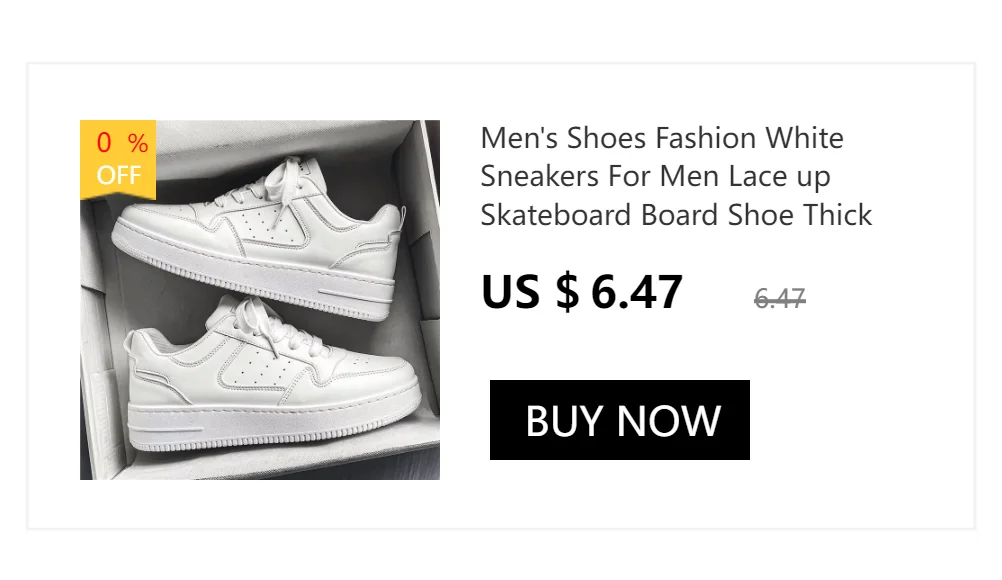Click the "Sneakers For Men Lace up" title line
1002x580 pixels.
tap(655, 176)
